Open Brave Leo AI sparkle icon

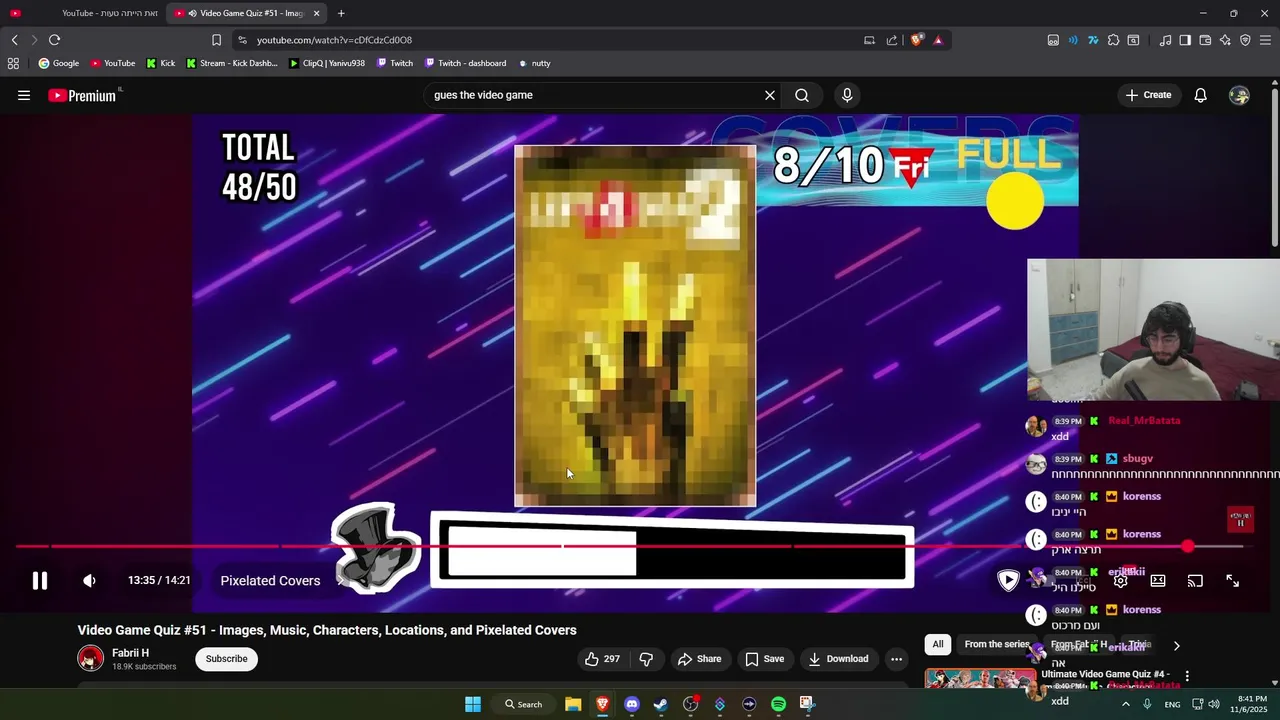1225,40
